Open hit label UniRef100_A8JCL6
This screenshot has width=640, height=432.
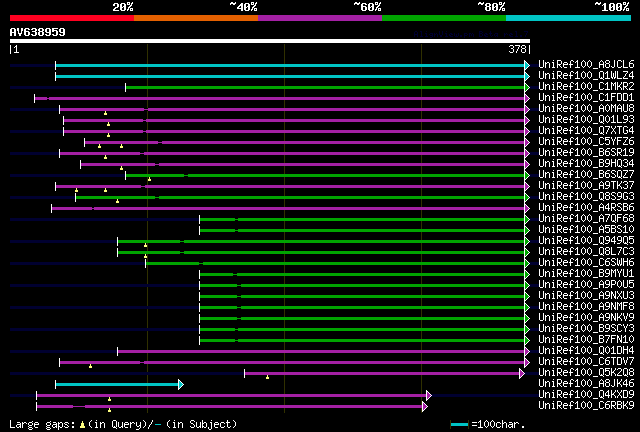coord(586,64)
